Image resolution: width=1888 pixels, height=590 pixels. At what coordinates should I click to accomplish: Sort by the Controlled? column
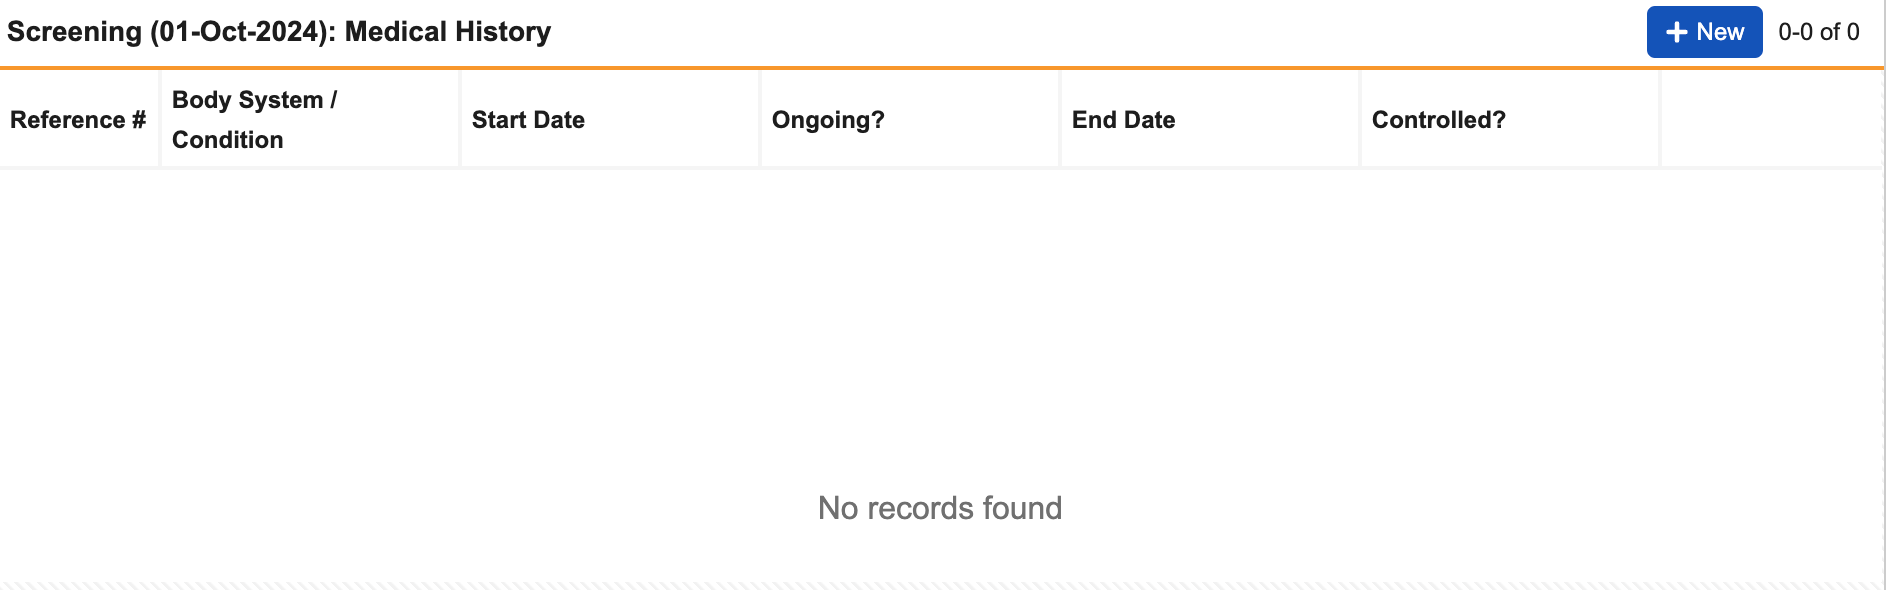[1438, 120]
